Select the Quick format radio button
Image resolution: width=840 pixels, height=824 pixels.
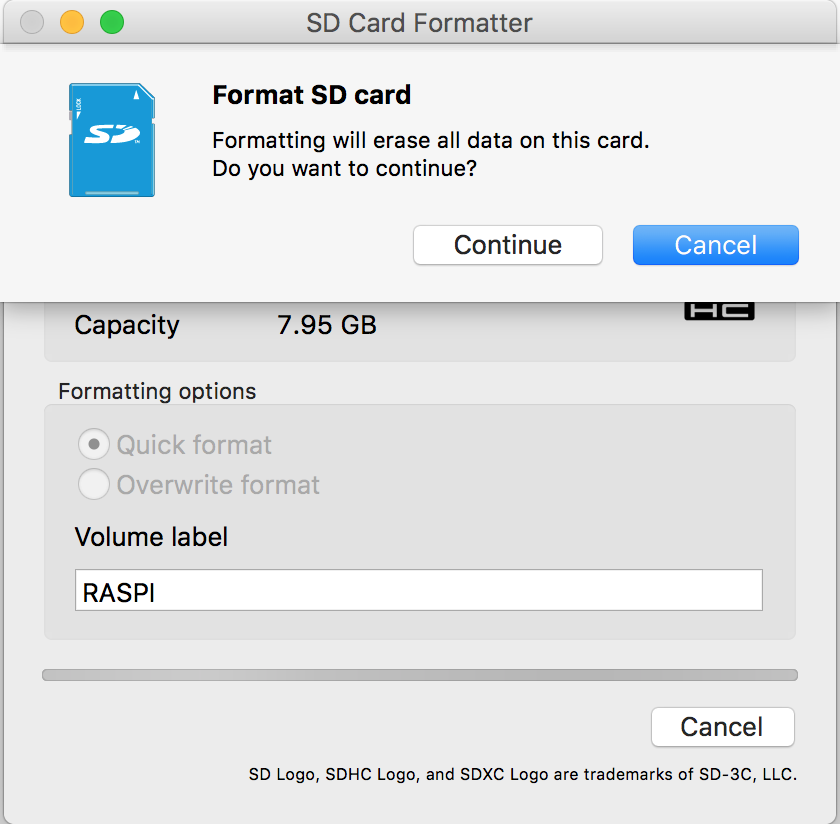(x=94, y=445)
